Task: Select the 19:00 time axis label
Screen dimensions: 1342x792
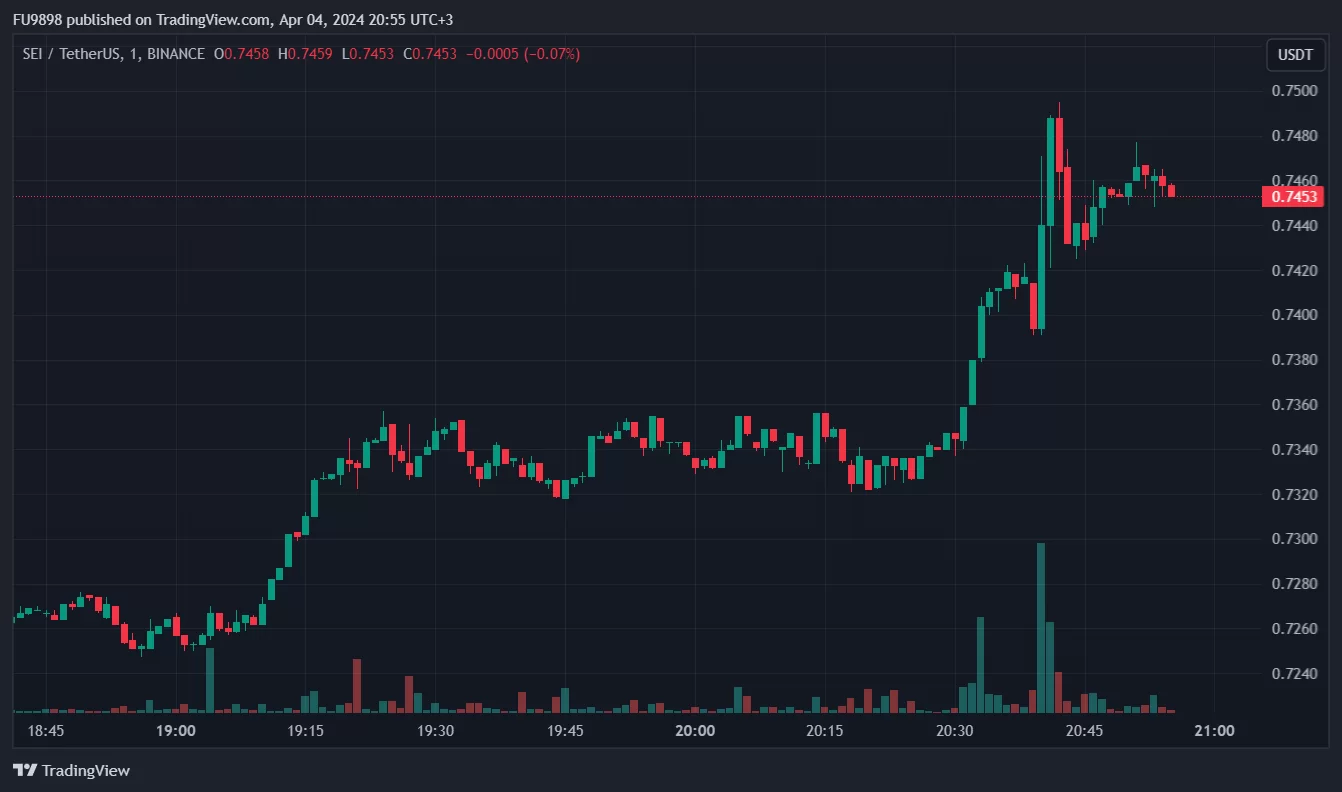Action: pyautogui.click(x=176, y=731)
